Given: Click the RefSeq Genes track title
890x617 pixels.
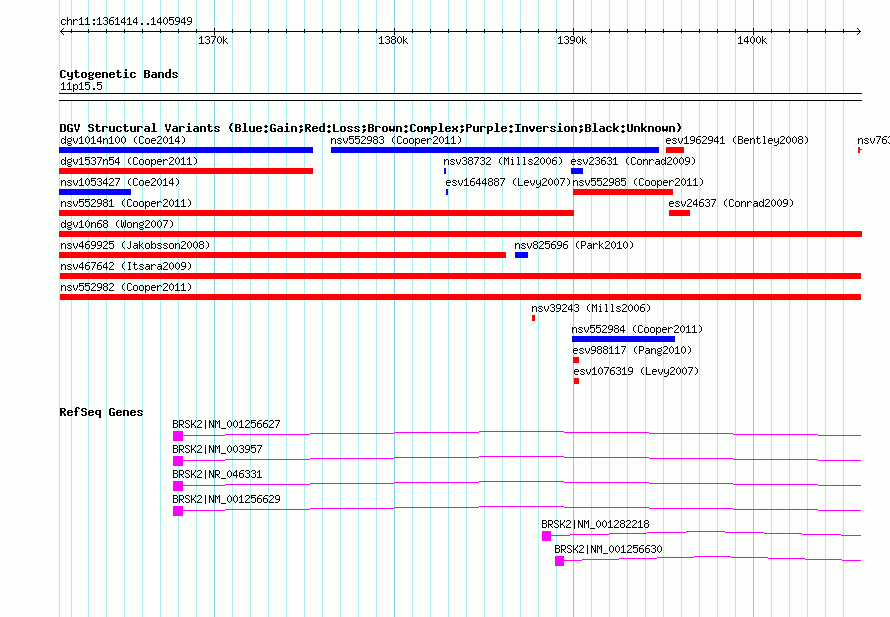Looking at the screenshot, I should tap(101, 412).
